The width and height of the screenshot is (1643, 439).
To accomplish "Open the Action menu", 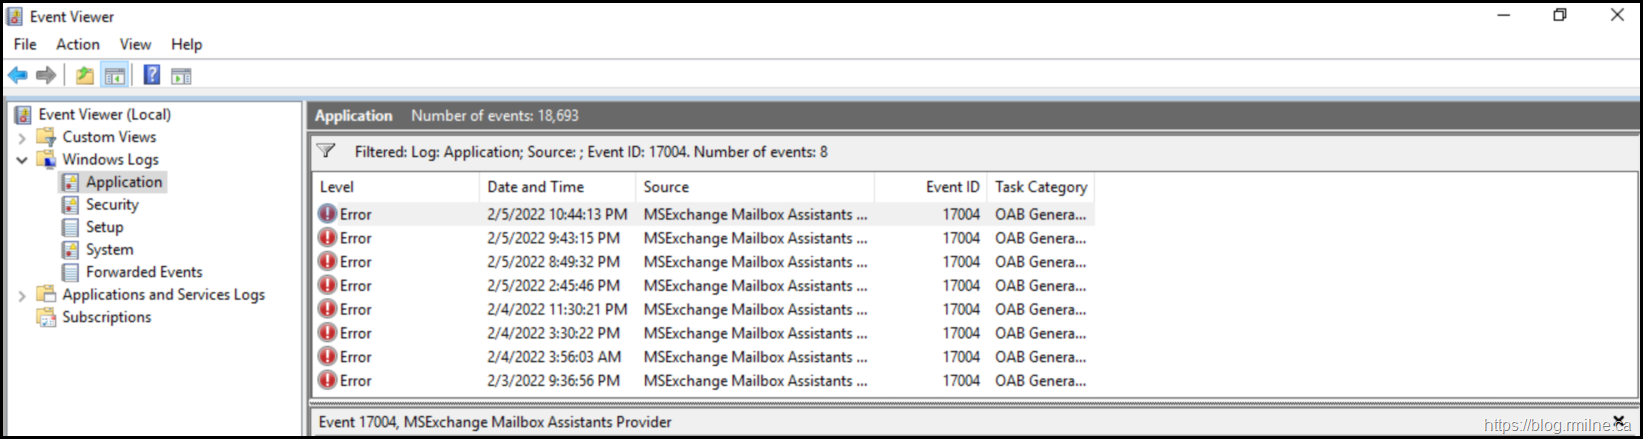I will [77, 44].
